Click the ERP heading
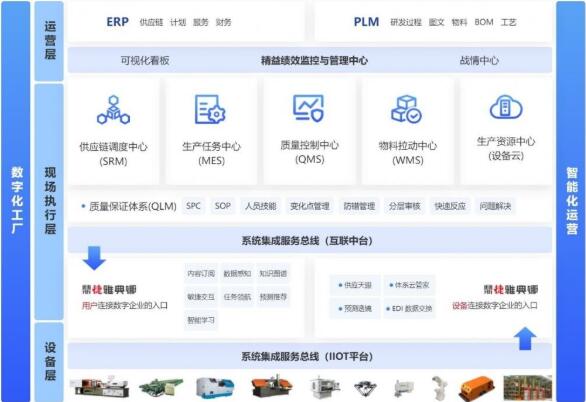 pyautogui.click(x=117, y=22)
